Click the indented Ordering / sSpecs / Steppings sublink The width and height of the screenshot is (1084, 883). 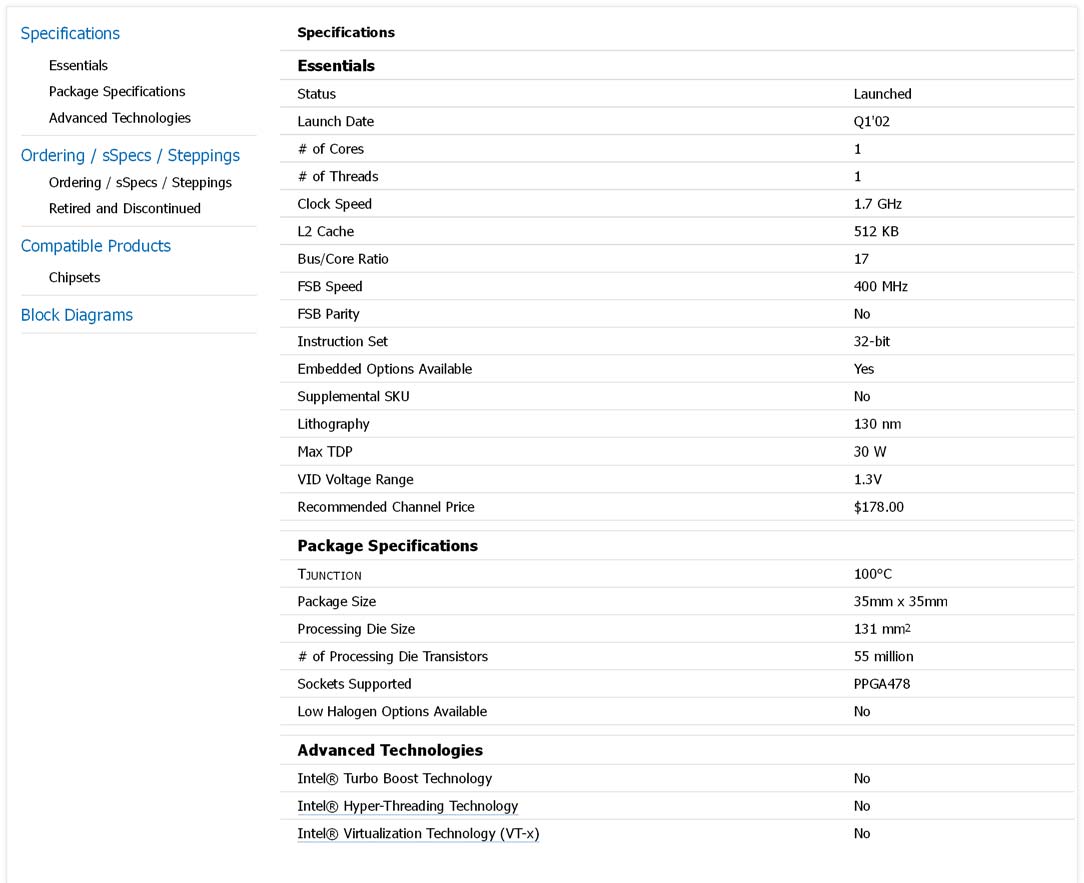click(x=140, y=182)
